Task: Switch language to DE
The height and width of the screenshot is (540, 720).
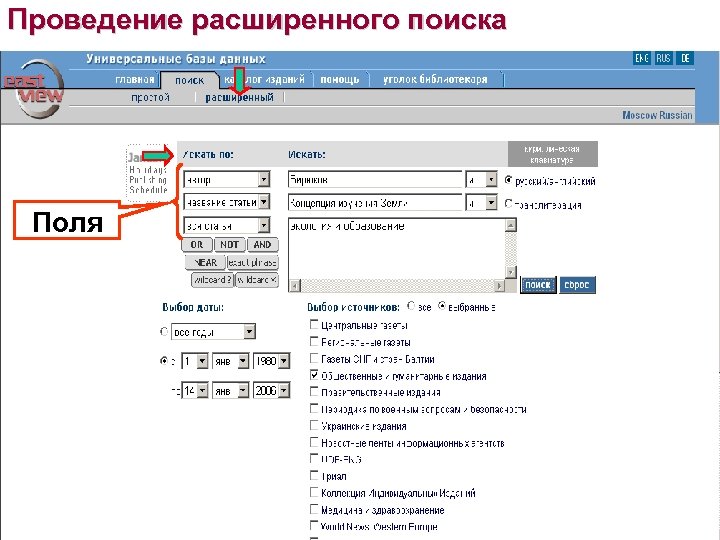Action: pos(685,58)
